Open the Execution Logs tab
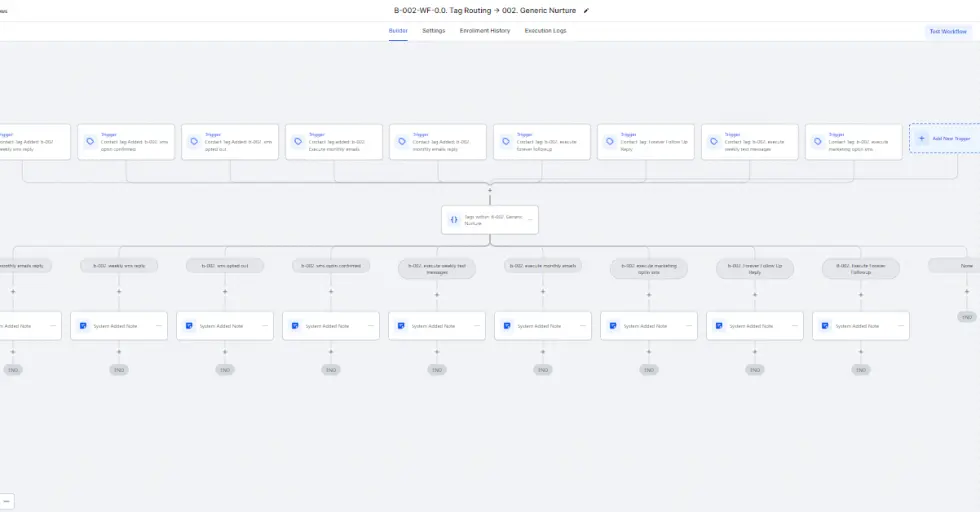The width and height of the screenshot is (980, 512). tap(546, 31)
